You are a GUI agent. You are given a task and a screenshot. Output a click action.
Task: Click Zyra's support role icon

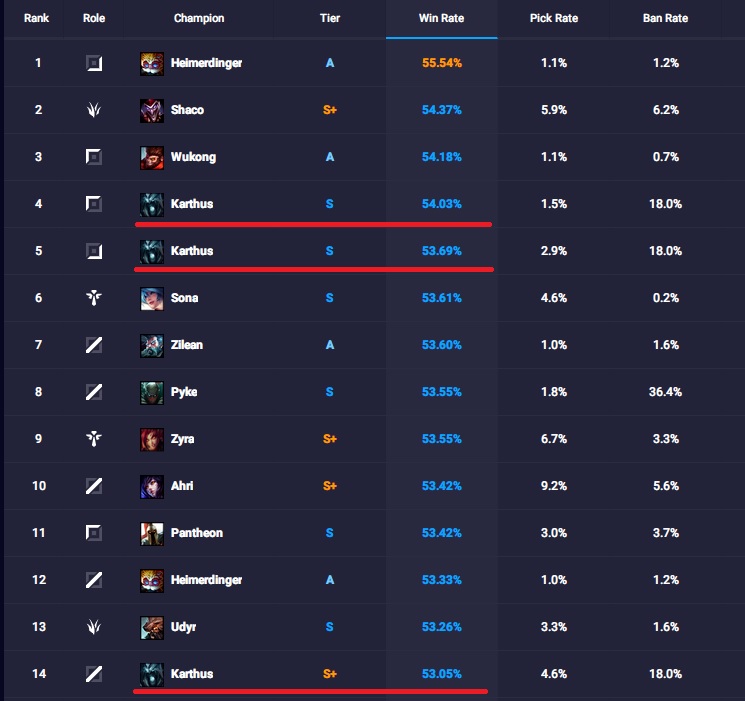(x=94, y=439)
